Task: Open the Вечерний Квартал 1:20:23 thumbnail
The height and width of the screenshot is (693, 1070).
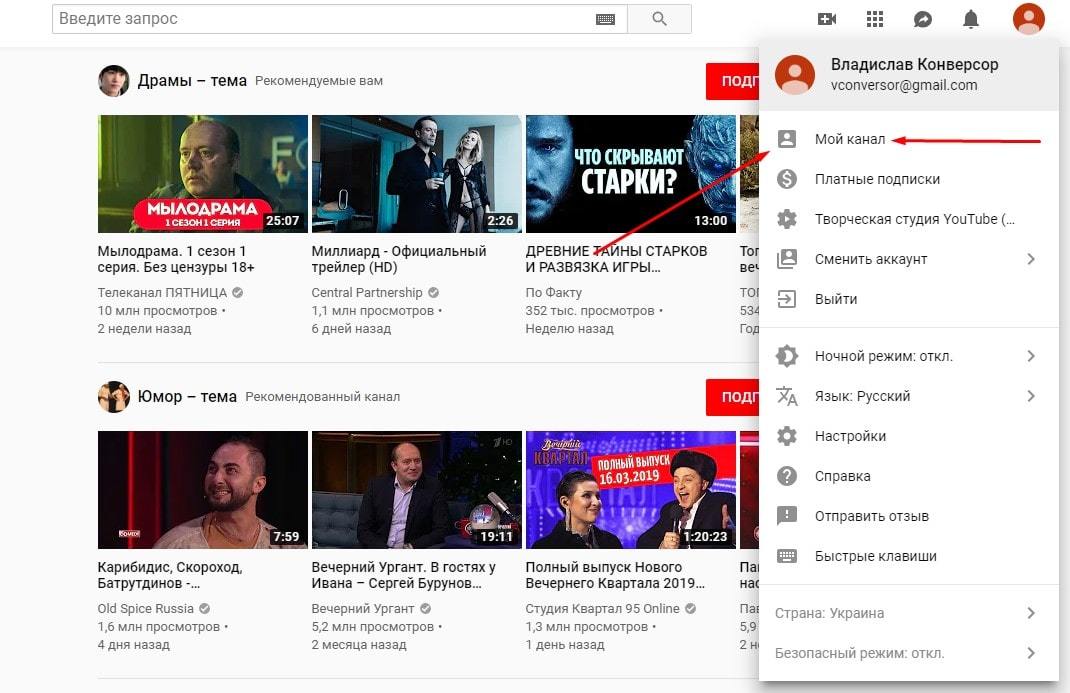Action: [x=631, y=490]
